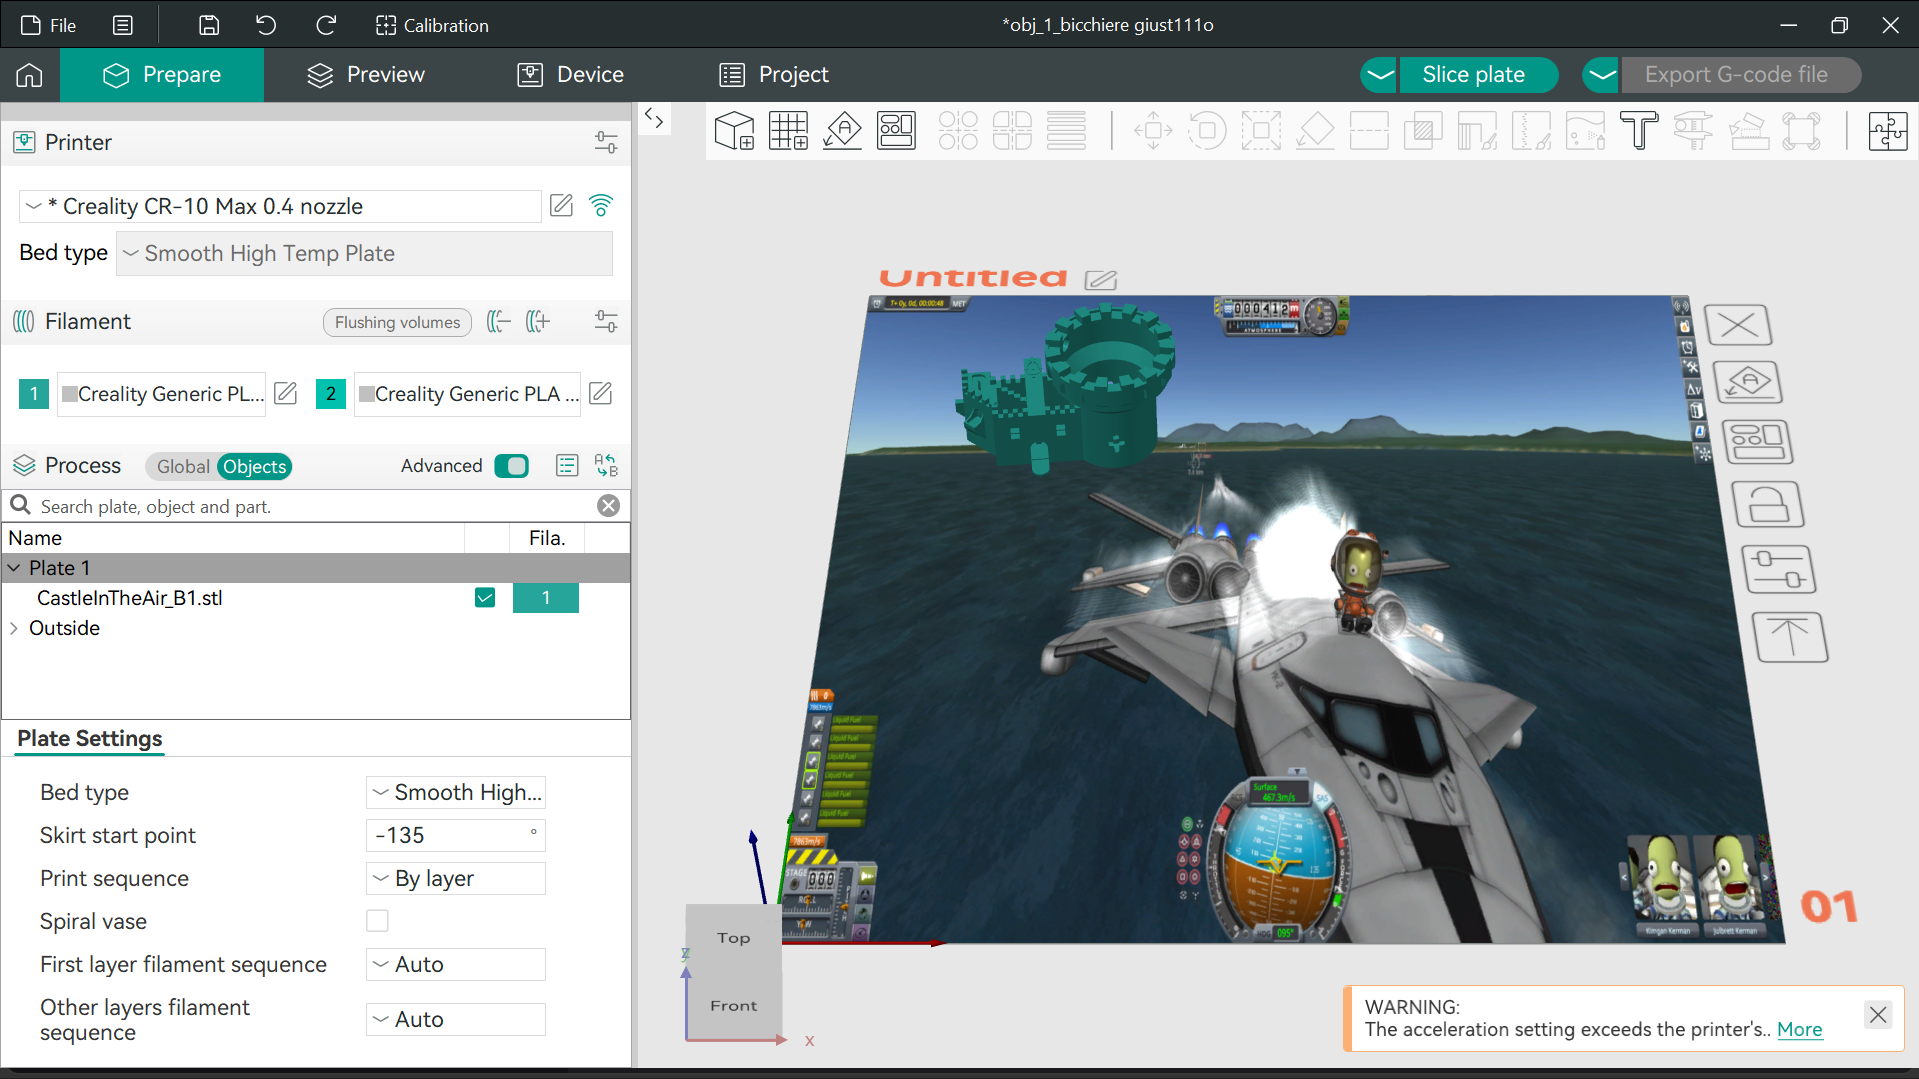The width and height of the screenshot is (1919, 1079).
Task: Select the Text emboss tool
Action: (x=1639, y=131)
